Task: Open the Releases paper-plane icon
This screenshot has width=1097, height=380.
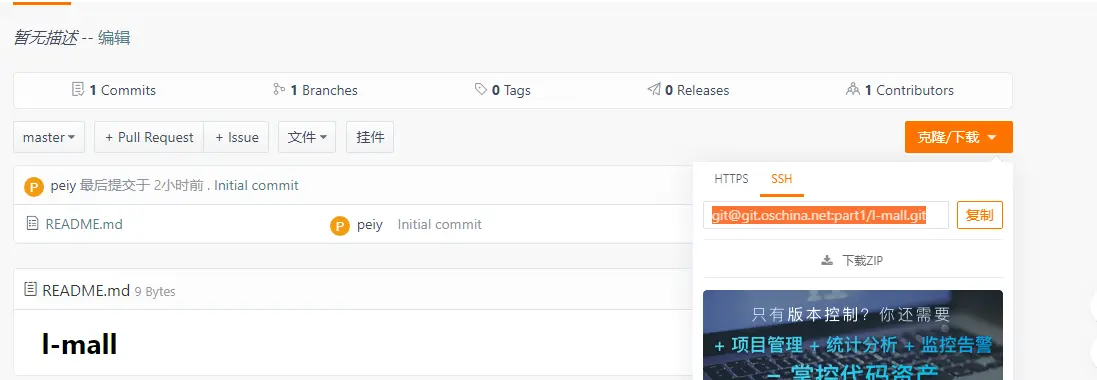Action: coord(654,90)
